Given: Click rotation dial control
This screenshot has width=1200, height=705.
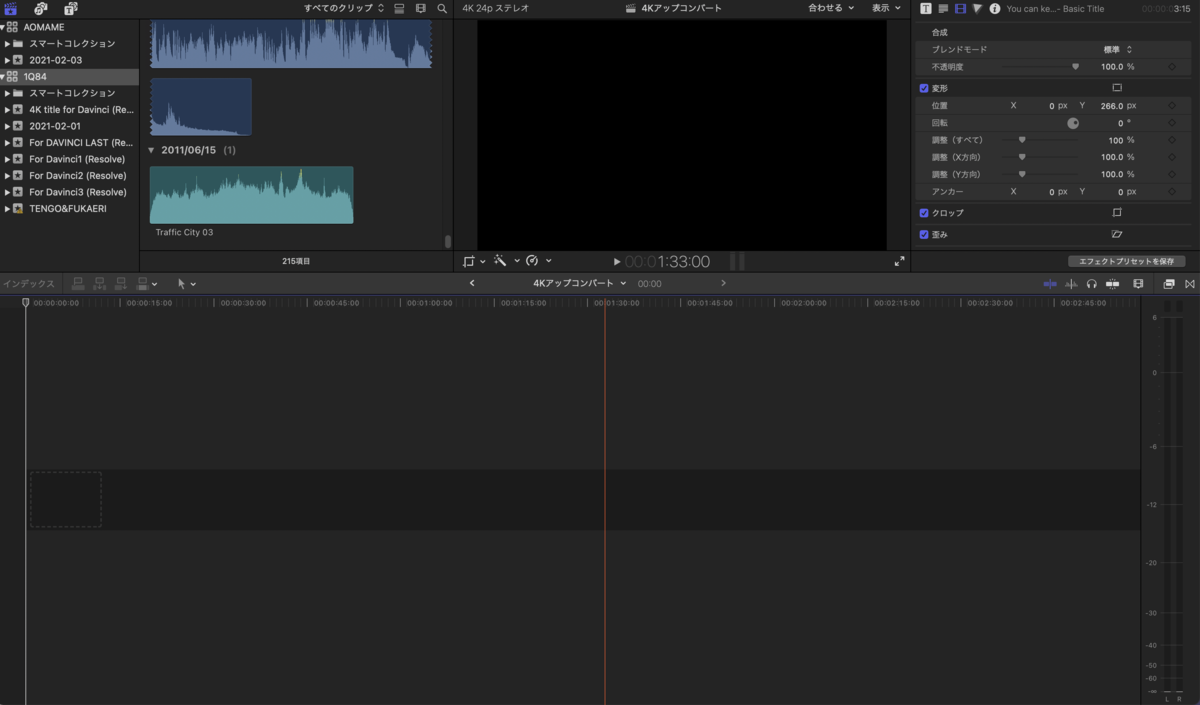Looking at the screenshot, I should coord(1073,123).
